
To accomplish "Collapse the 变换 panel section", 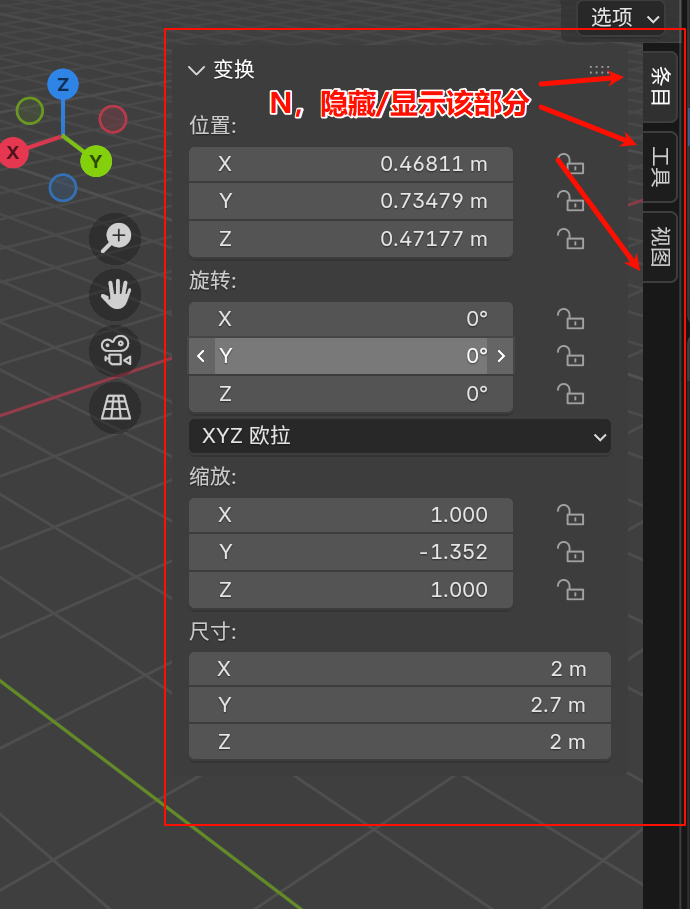I will 196,70.
